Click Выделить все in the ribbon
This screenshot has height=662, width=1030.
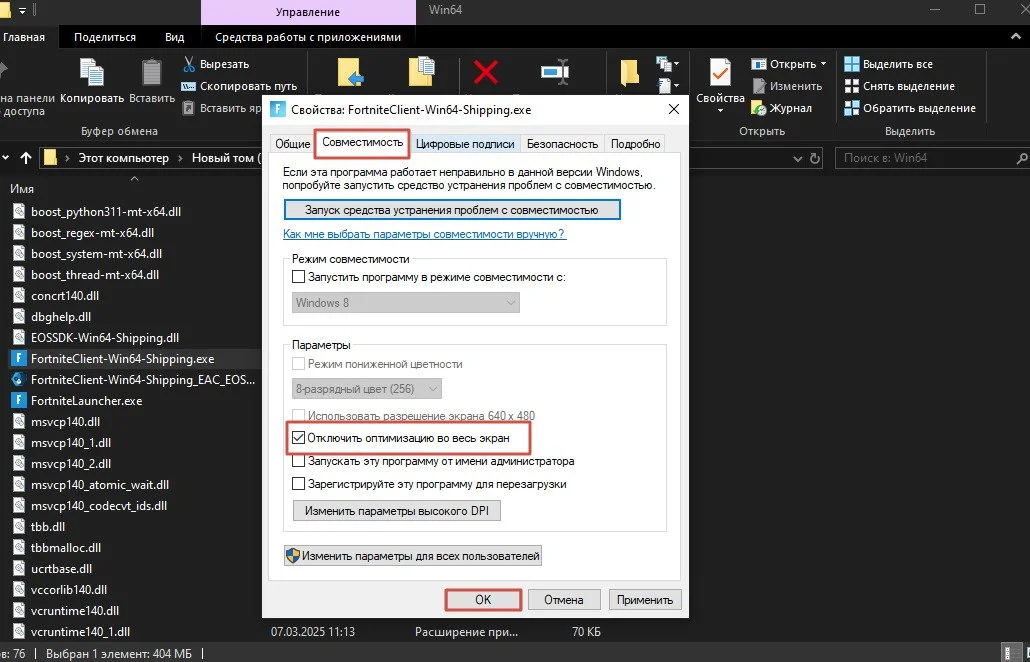pyautogui.click(x=888, y=64)
